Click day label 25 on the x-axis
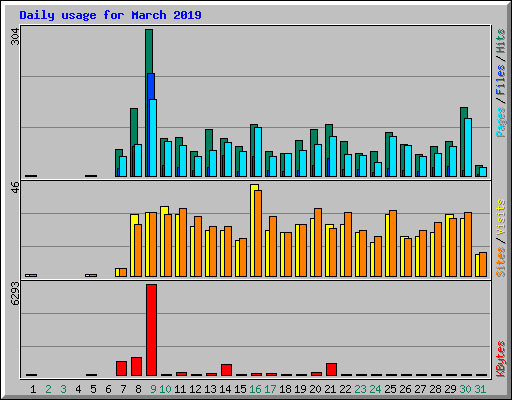The image size is (512, 400). 390,389
